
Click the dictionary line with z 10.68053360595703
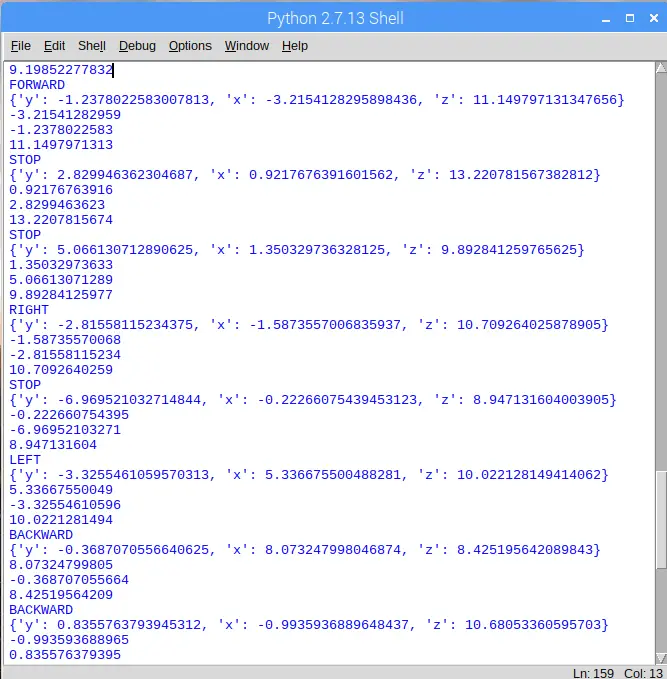coord(309,625)
